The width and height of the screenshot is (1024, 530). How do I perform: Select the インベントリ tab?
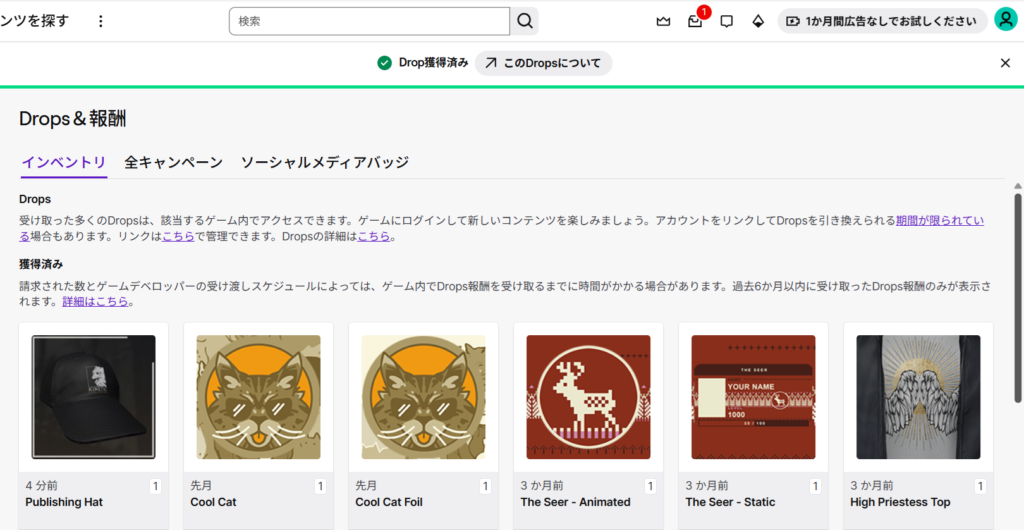pos(63,163)
